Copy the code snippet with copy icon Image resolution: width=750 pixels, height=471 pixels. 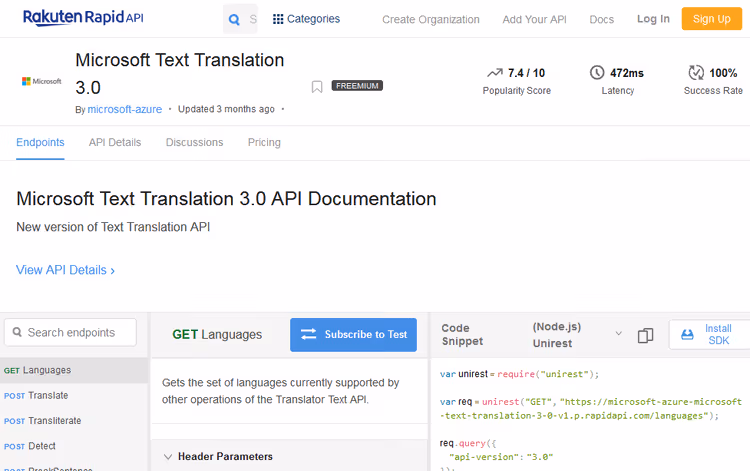coord(645,335)
